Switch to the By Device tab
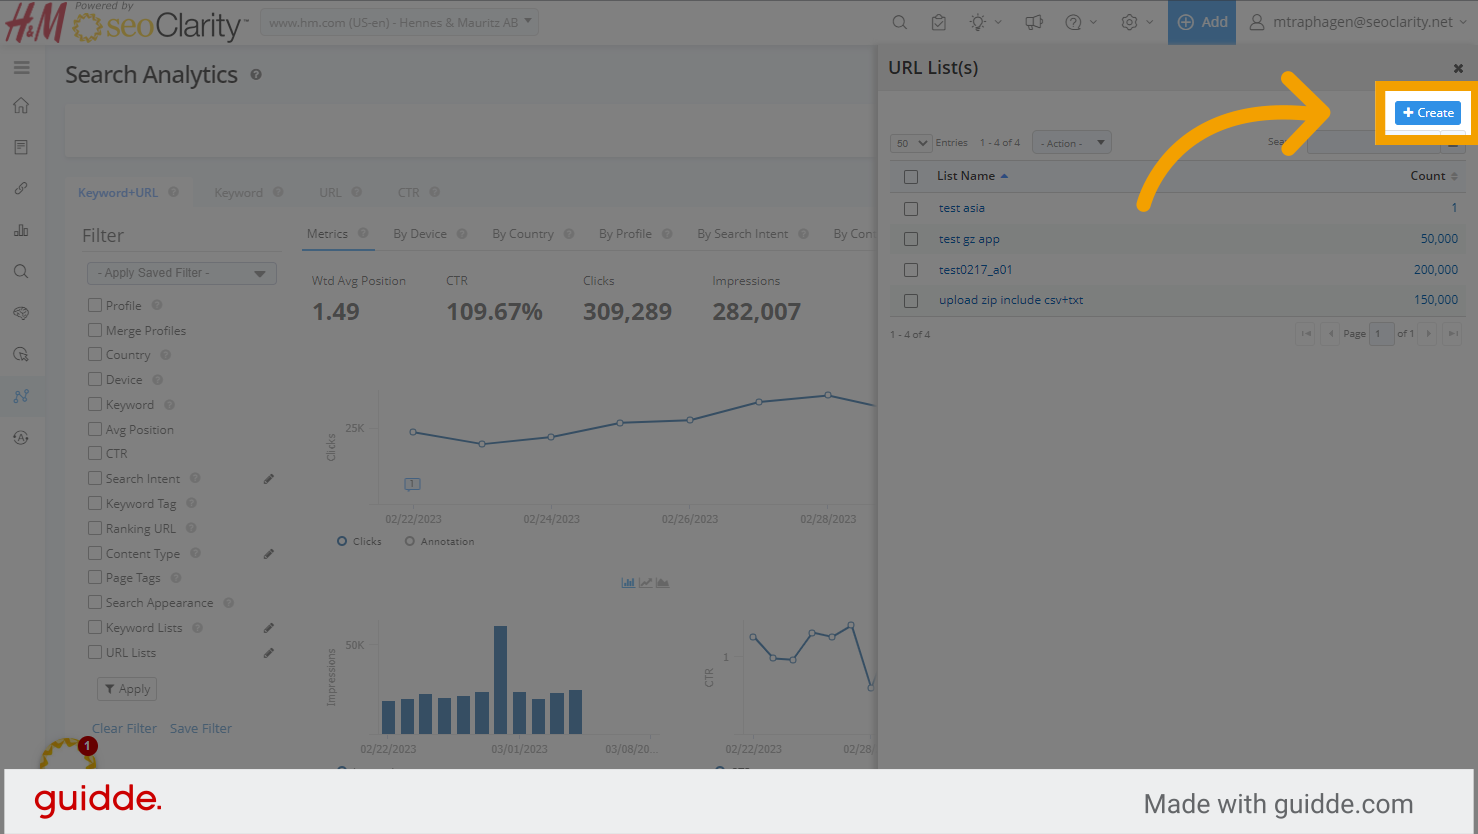 point(419,234)
